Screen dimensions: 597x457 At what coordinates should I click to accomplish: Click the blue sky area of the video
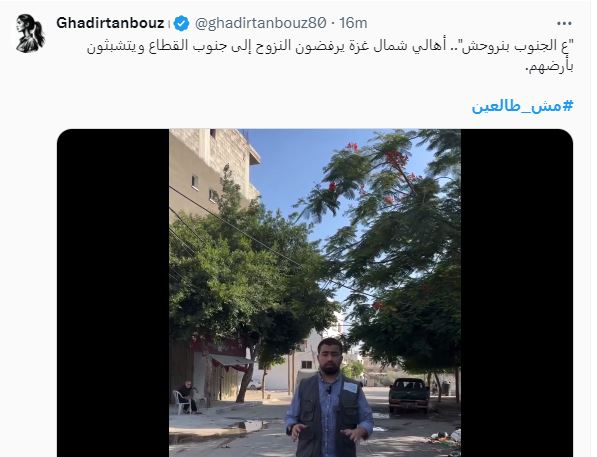(289, 168)
